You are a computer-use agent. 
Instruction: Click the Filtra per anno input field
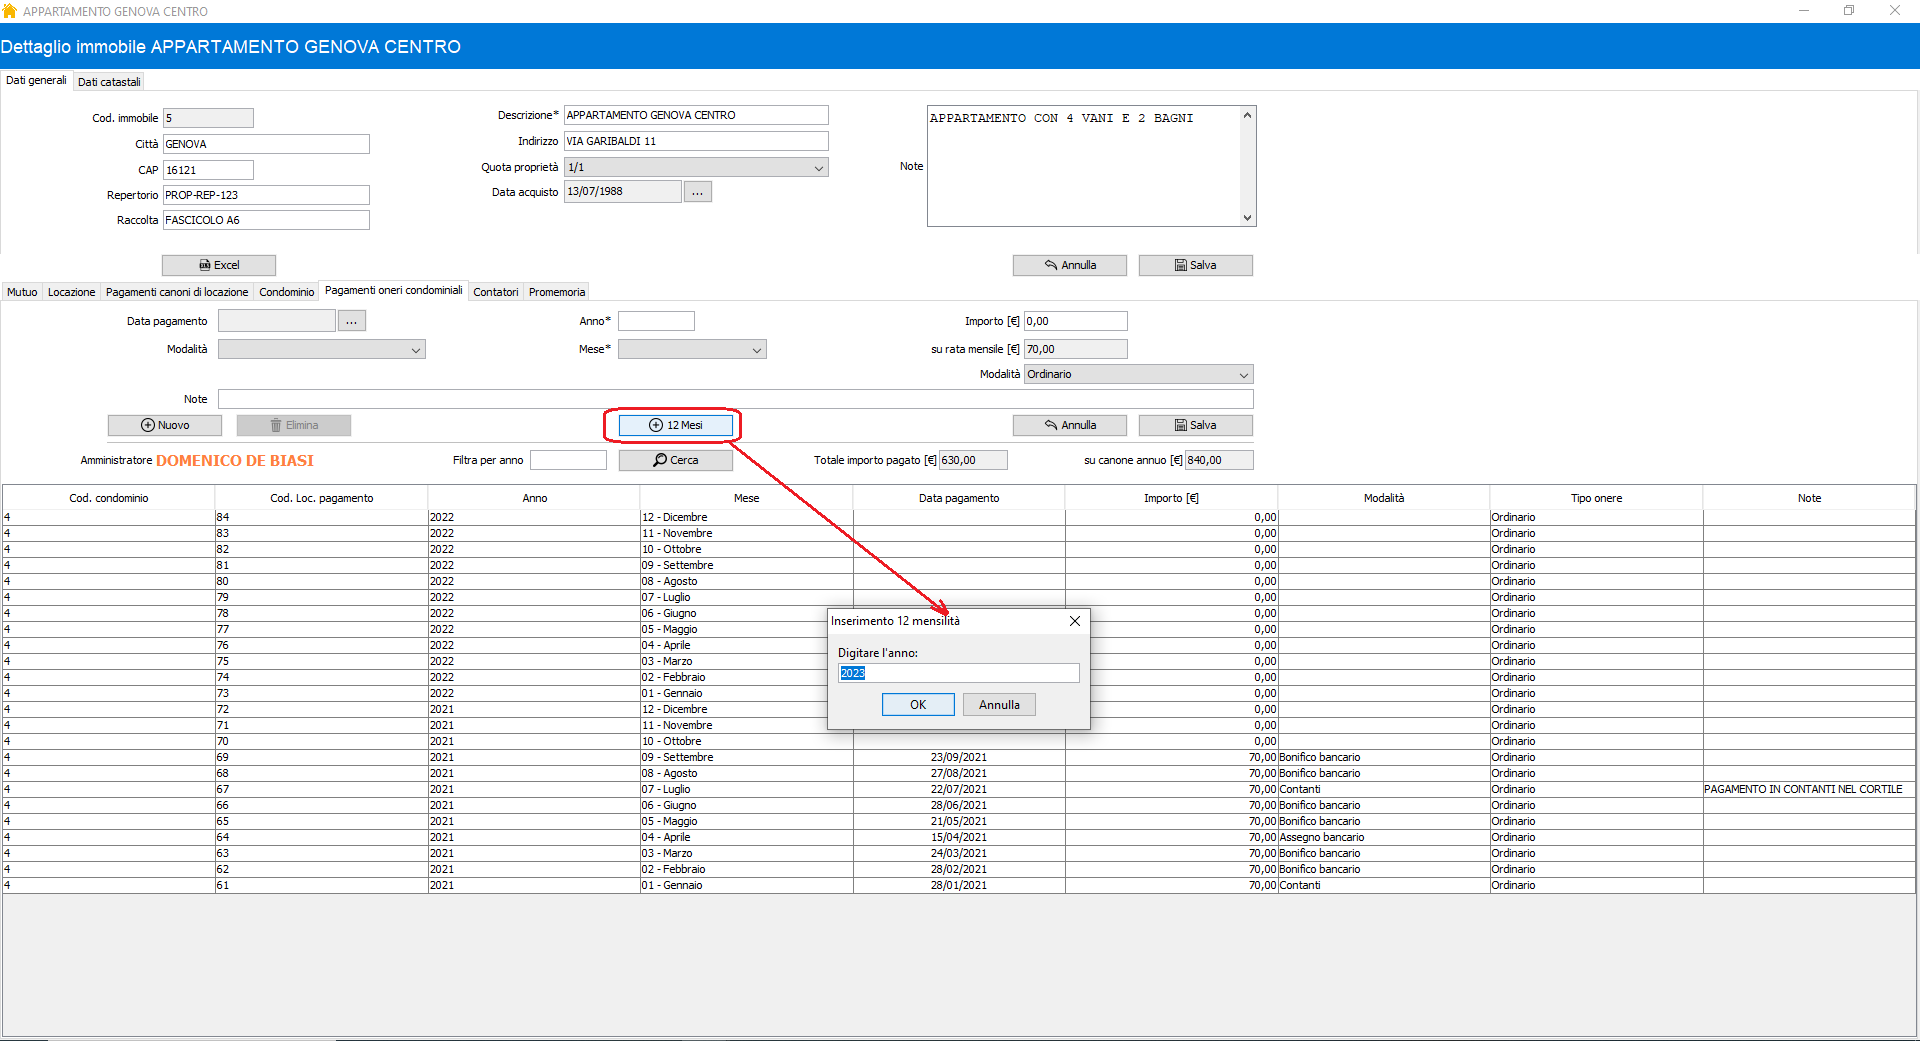pyautogui.click(x=568, y=460)
